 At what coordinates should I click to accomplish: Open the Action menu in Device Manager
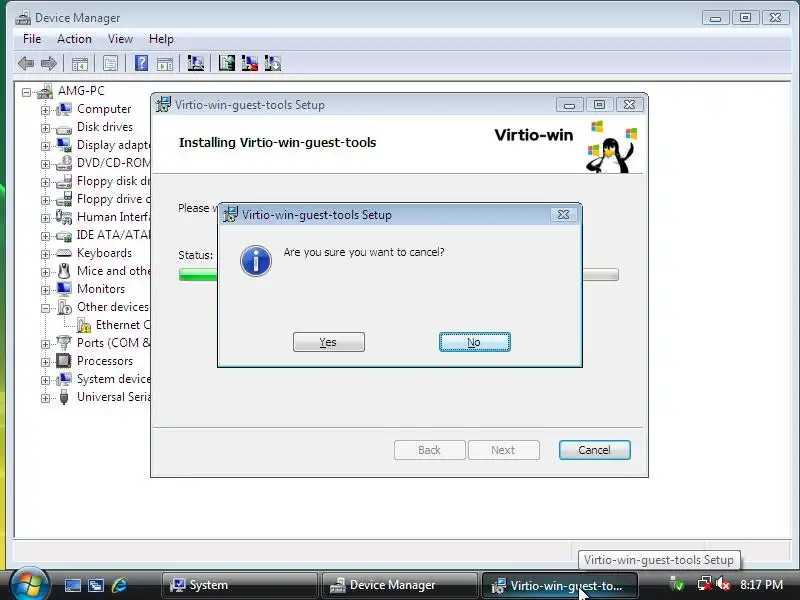74,39
